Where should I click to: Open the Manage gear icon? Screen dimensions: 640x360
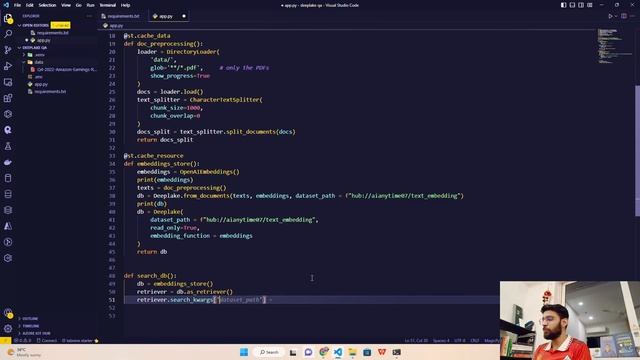(8, 329)
